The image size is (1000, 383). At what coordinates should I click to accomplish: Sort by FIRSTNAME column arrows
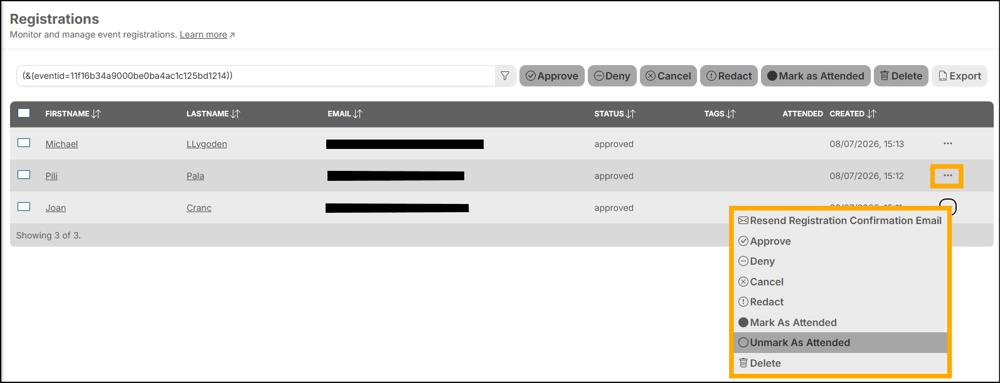point(96,113)
